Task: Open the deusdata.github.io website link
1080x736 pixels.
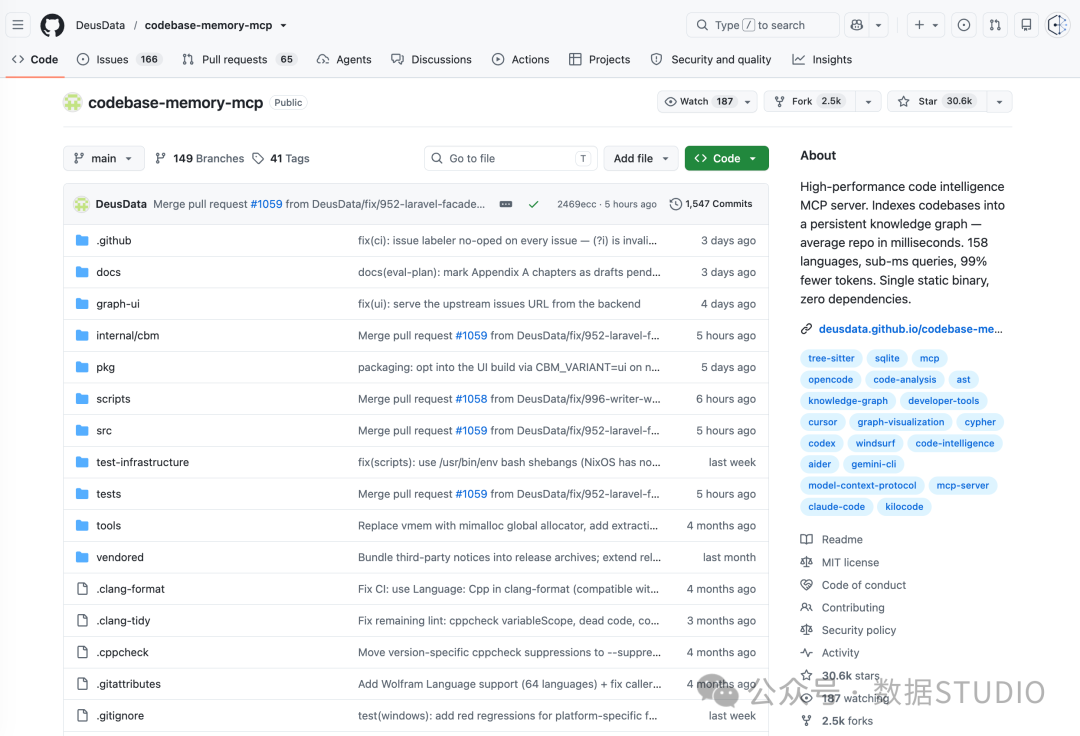Action: tap(911, 329)
